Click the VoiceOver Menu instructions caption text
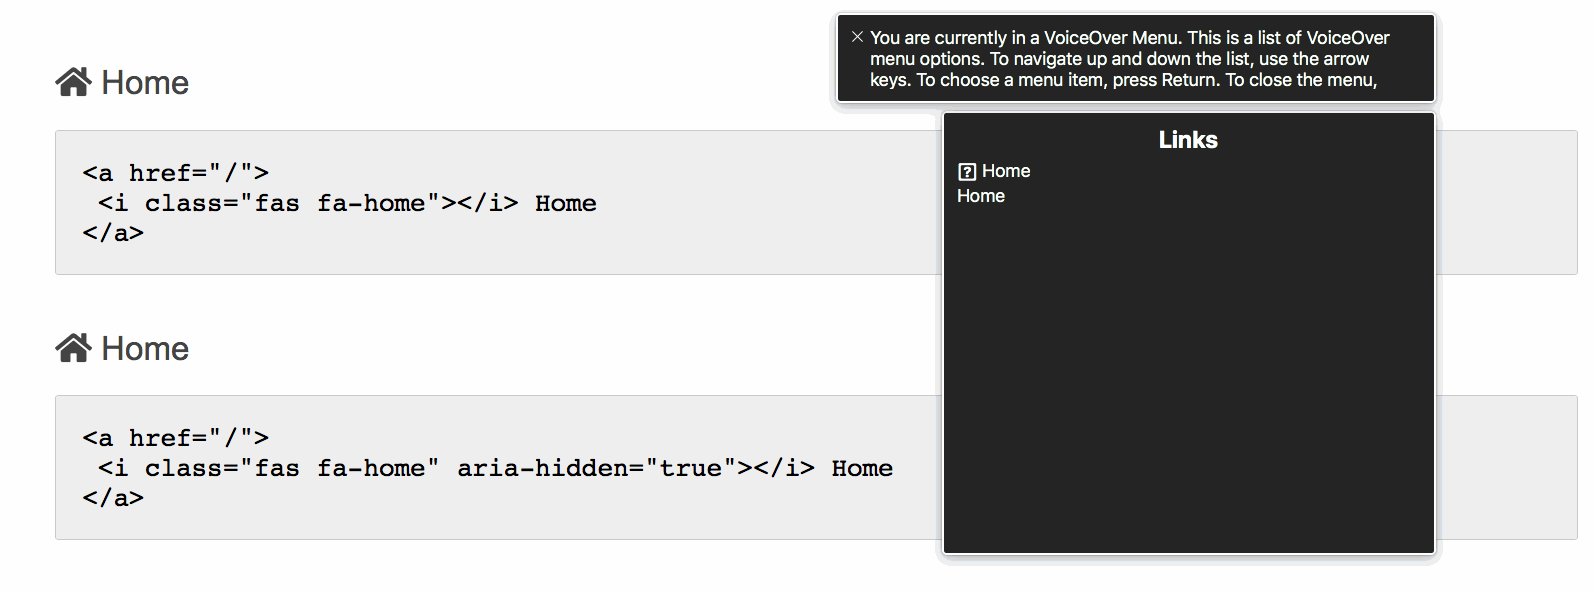 click(x=1129, y=59)
